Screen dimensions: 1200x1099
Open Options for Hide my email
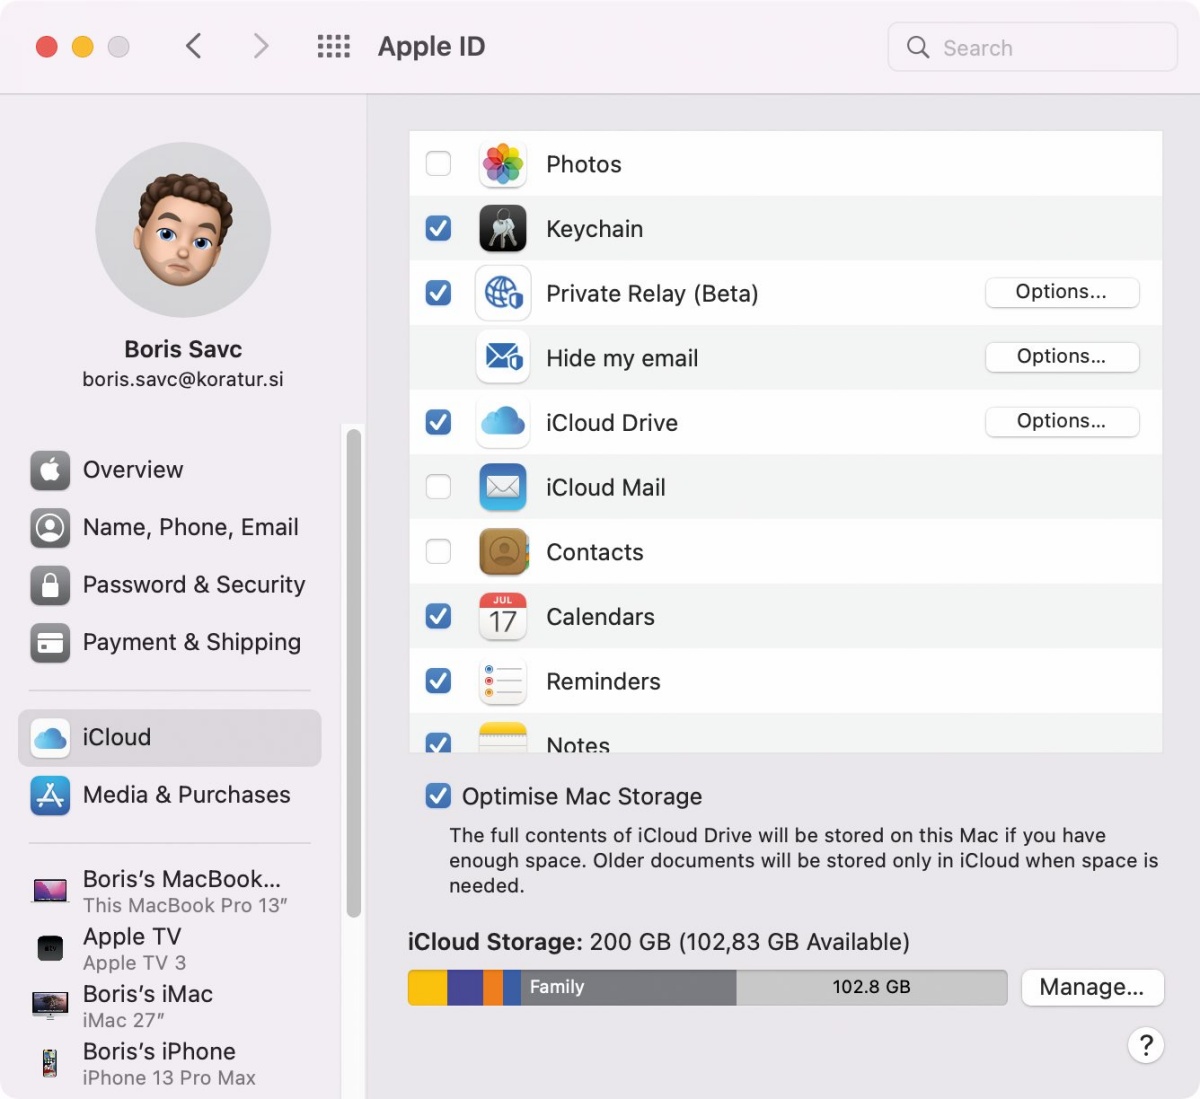[1062, 357]
